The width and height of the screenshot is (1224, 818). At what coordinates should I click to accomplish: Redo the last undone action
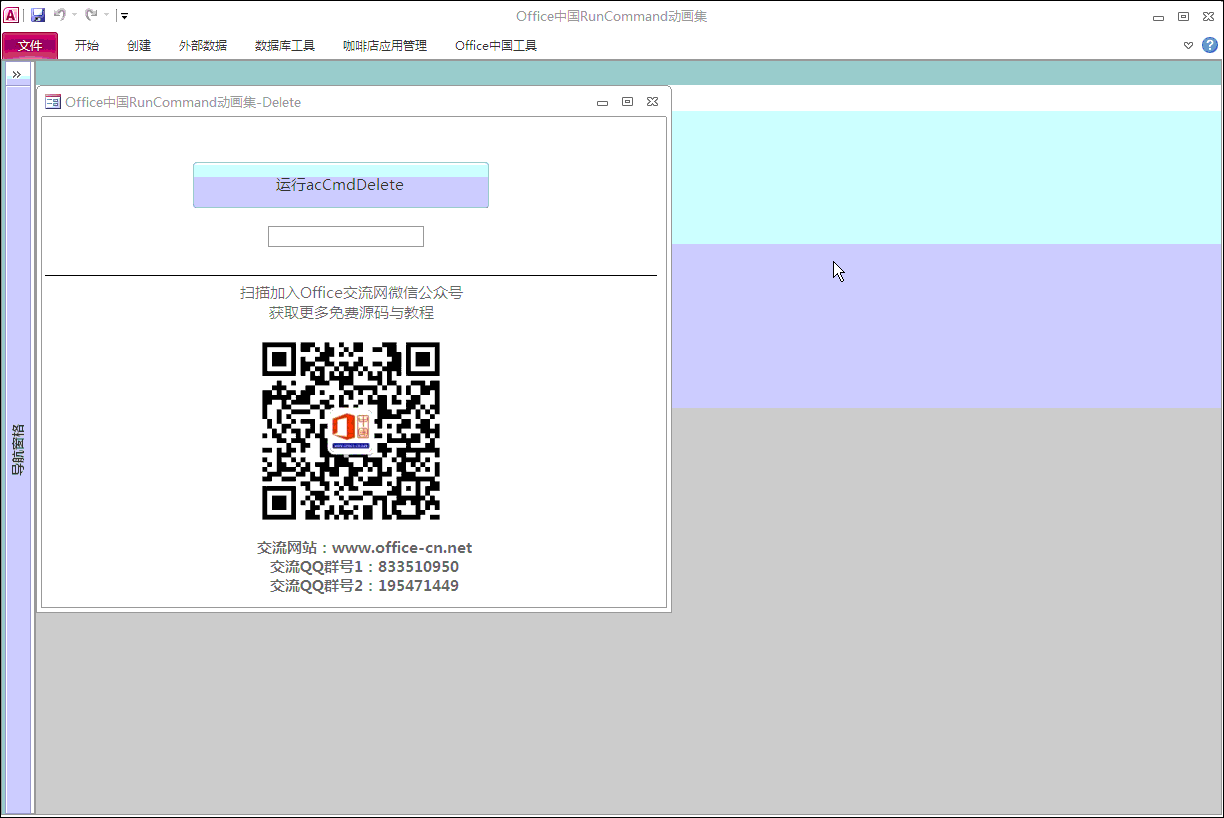tap(91, 15)
